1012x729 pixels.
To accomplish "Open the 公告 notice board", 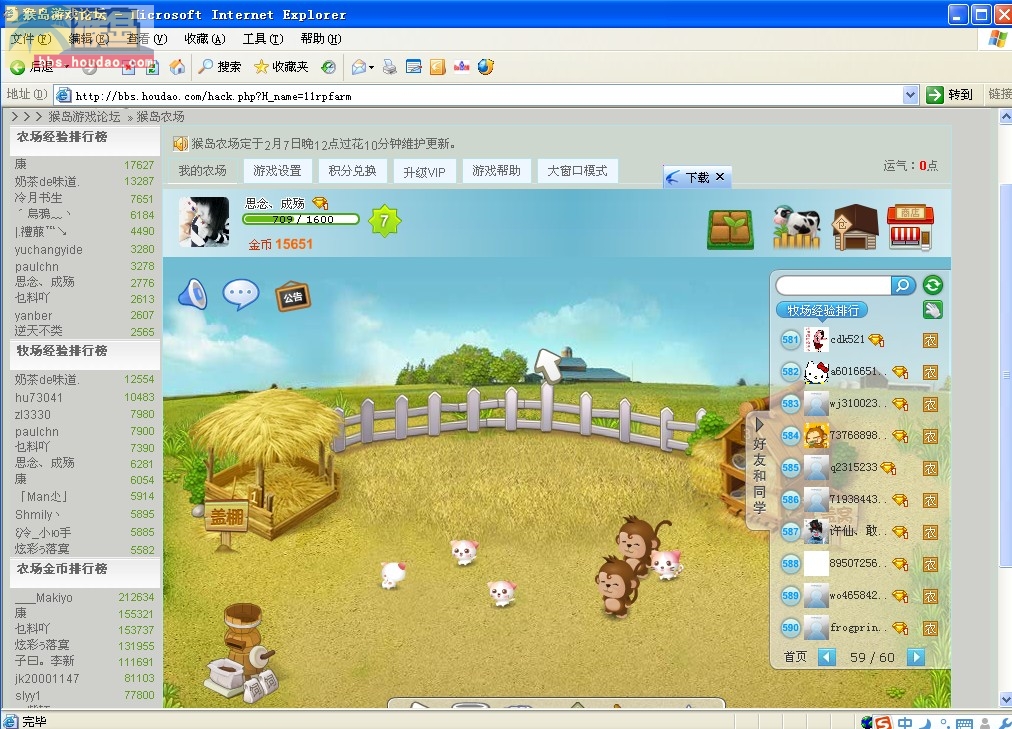I will pos(292,297).
